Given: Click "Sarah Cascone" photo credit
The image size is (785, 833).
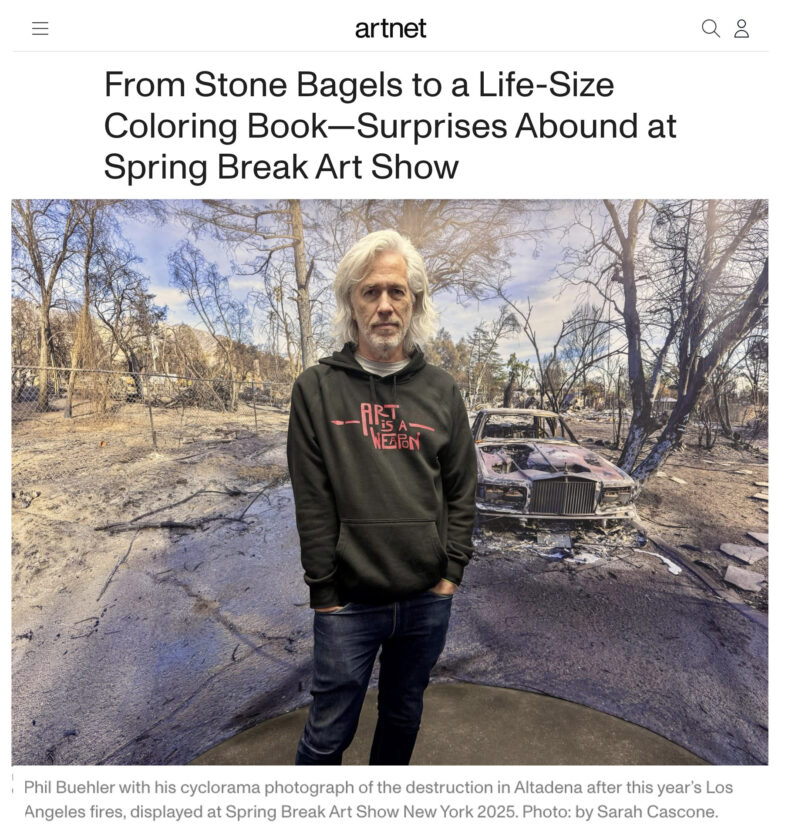Looking at the screenshot, I should [x=657, y=812].
